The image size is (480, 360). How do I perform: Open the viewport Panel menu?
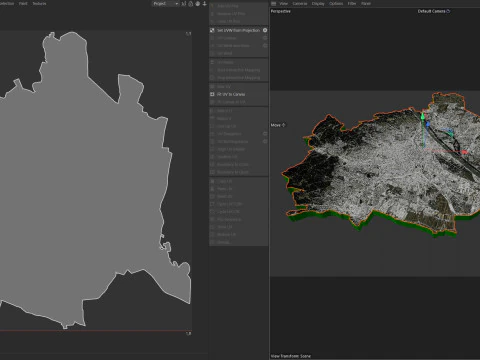pyautogui.click(x=366, y=4)
